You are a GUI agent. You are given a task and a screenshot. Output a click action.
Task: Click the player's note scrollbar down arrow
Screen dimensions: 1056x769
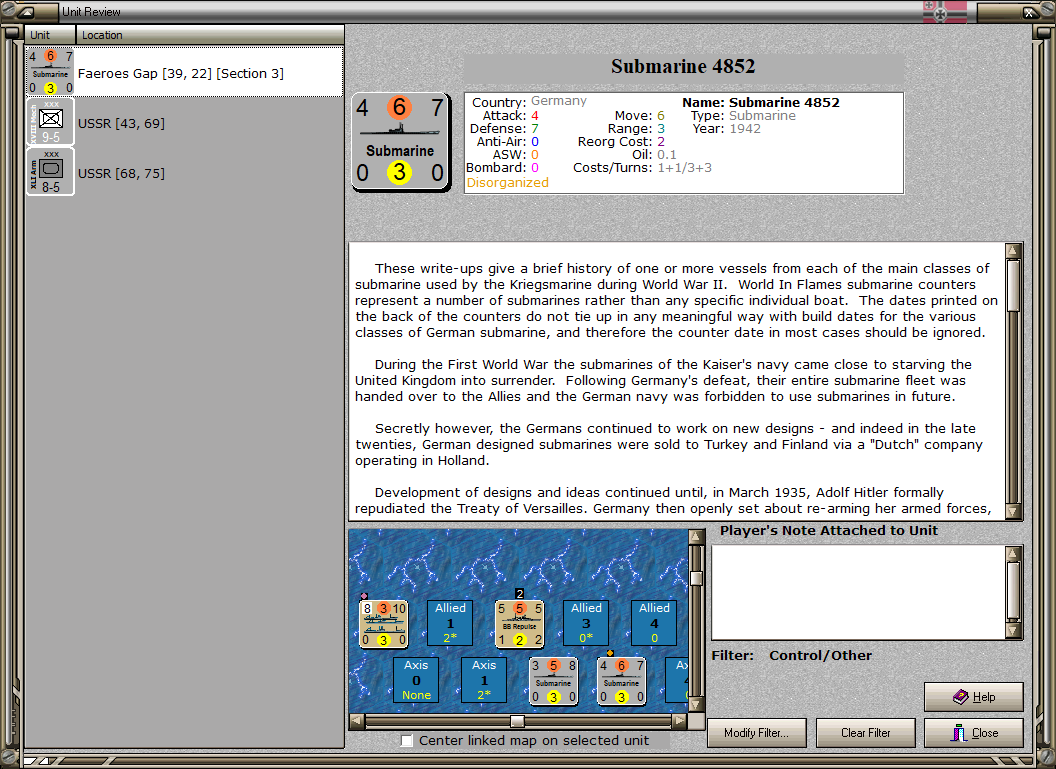[x=1013, y=631]
